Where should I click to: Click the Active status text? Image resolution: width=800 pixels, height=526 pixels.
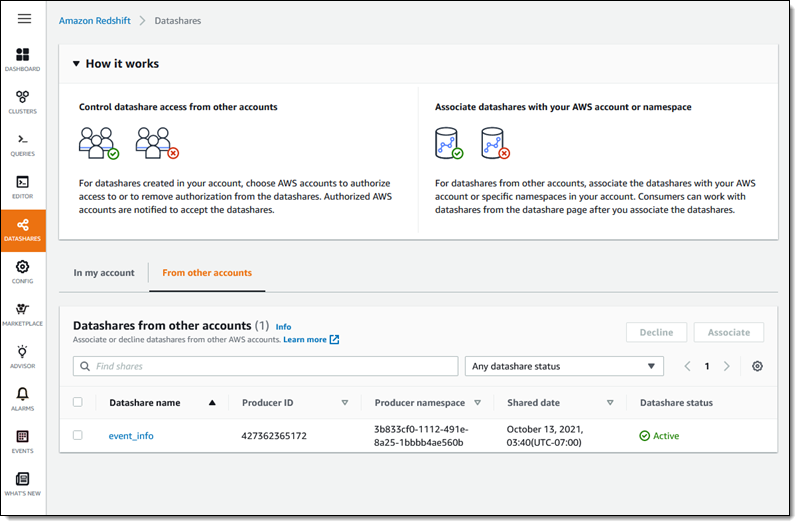click(x=666, y=436)
